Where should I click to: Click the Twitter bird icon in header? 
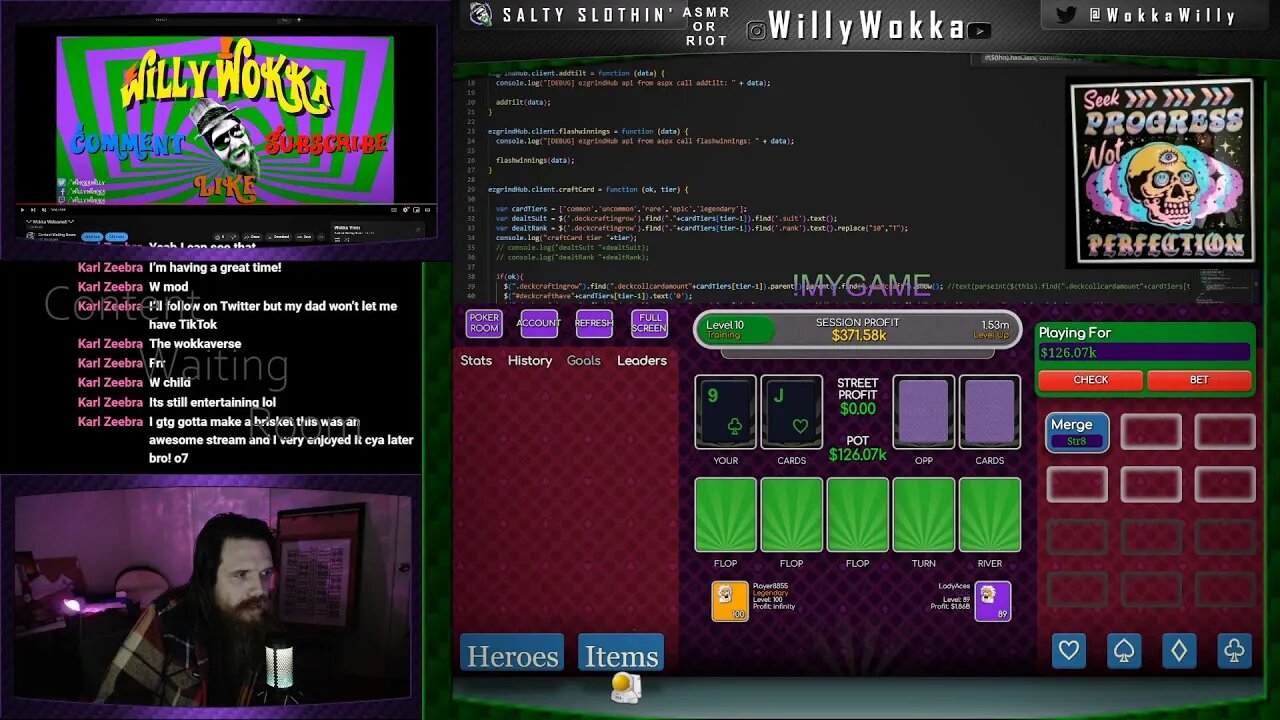tap(1066, 15)
